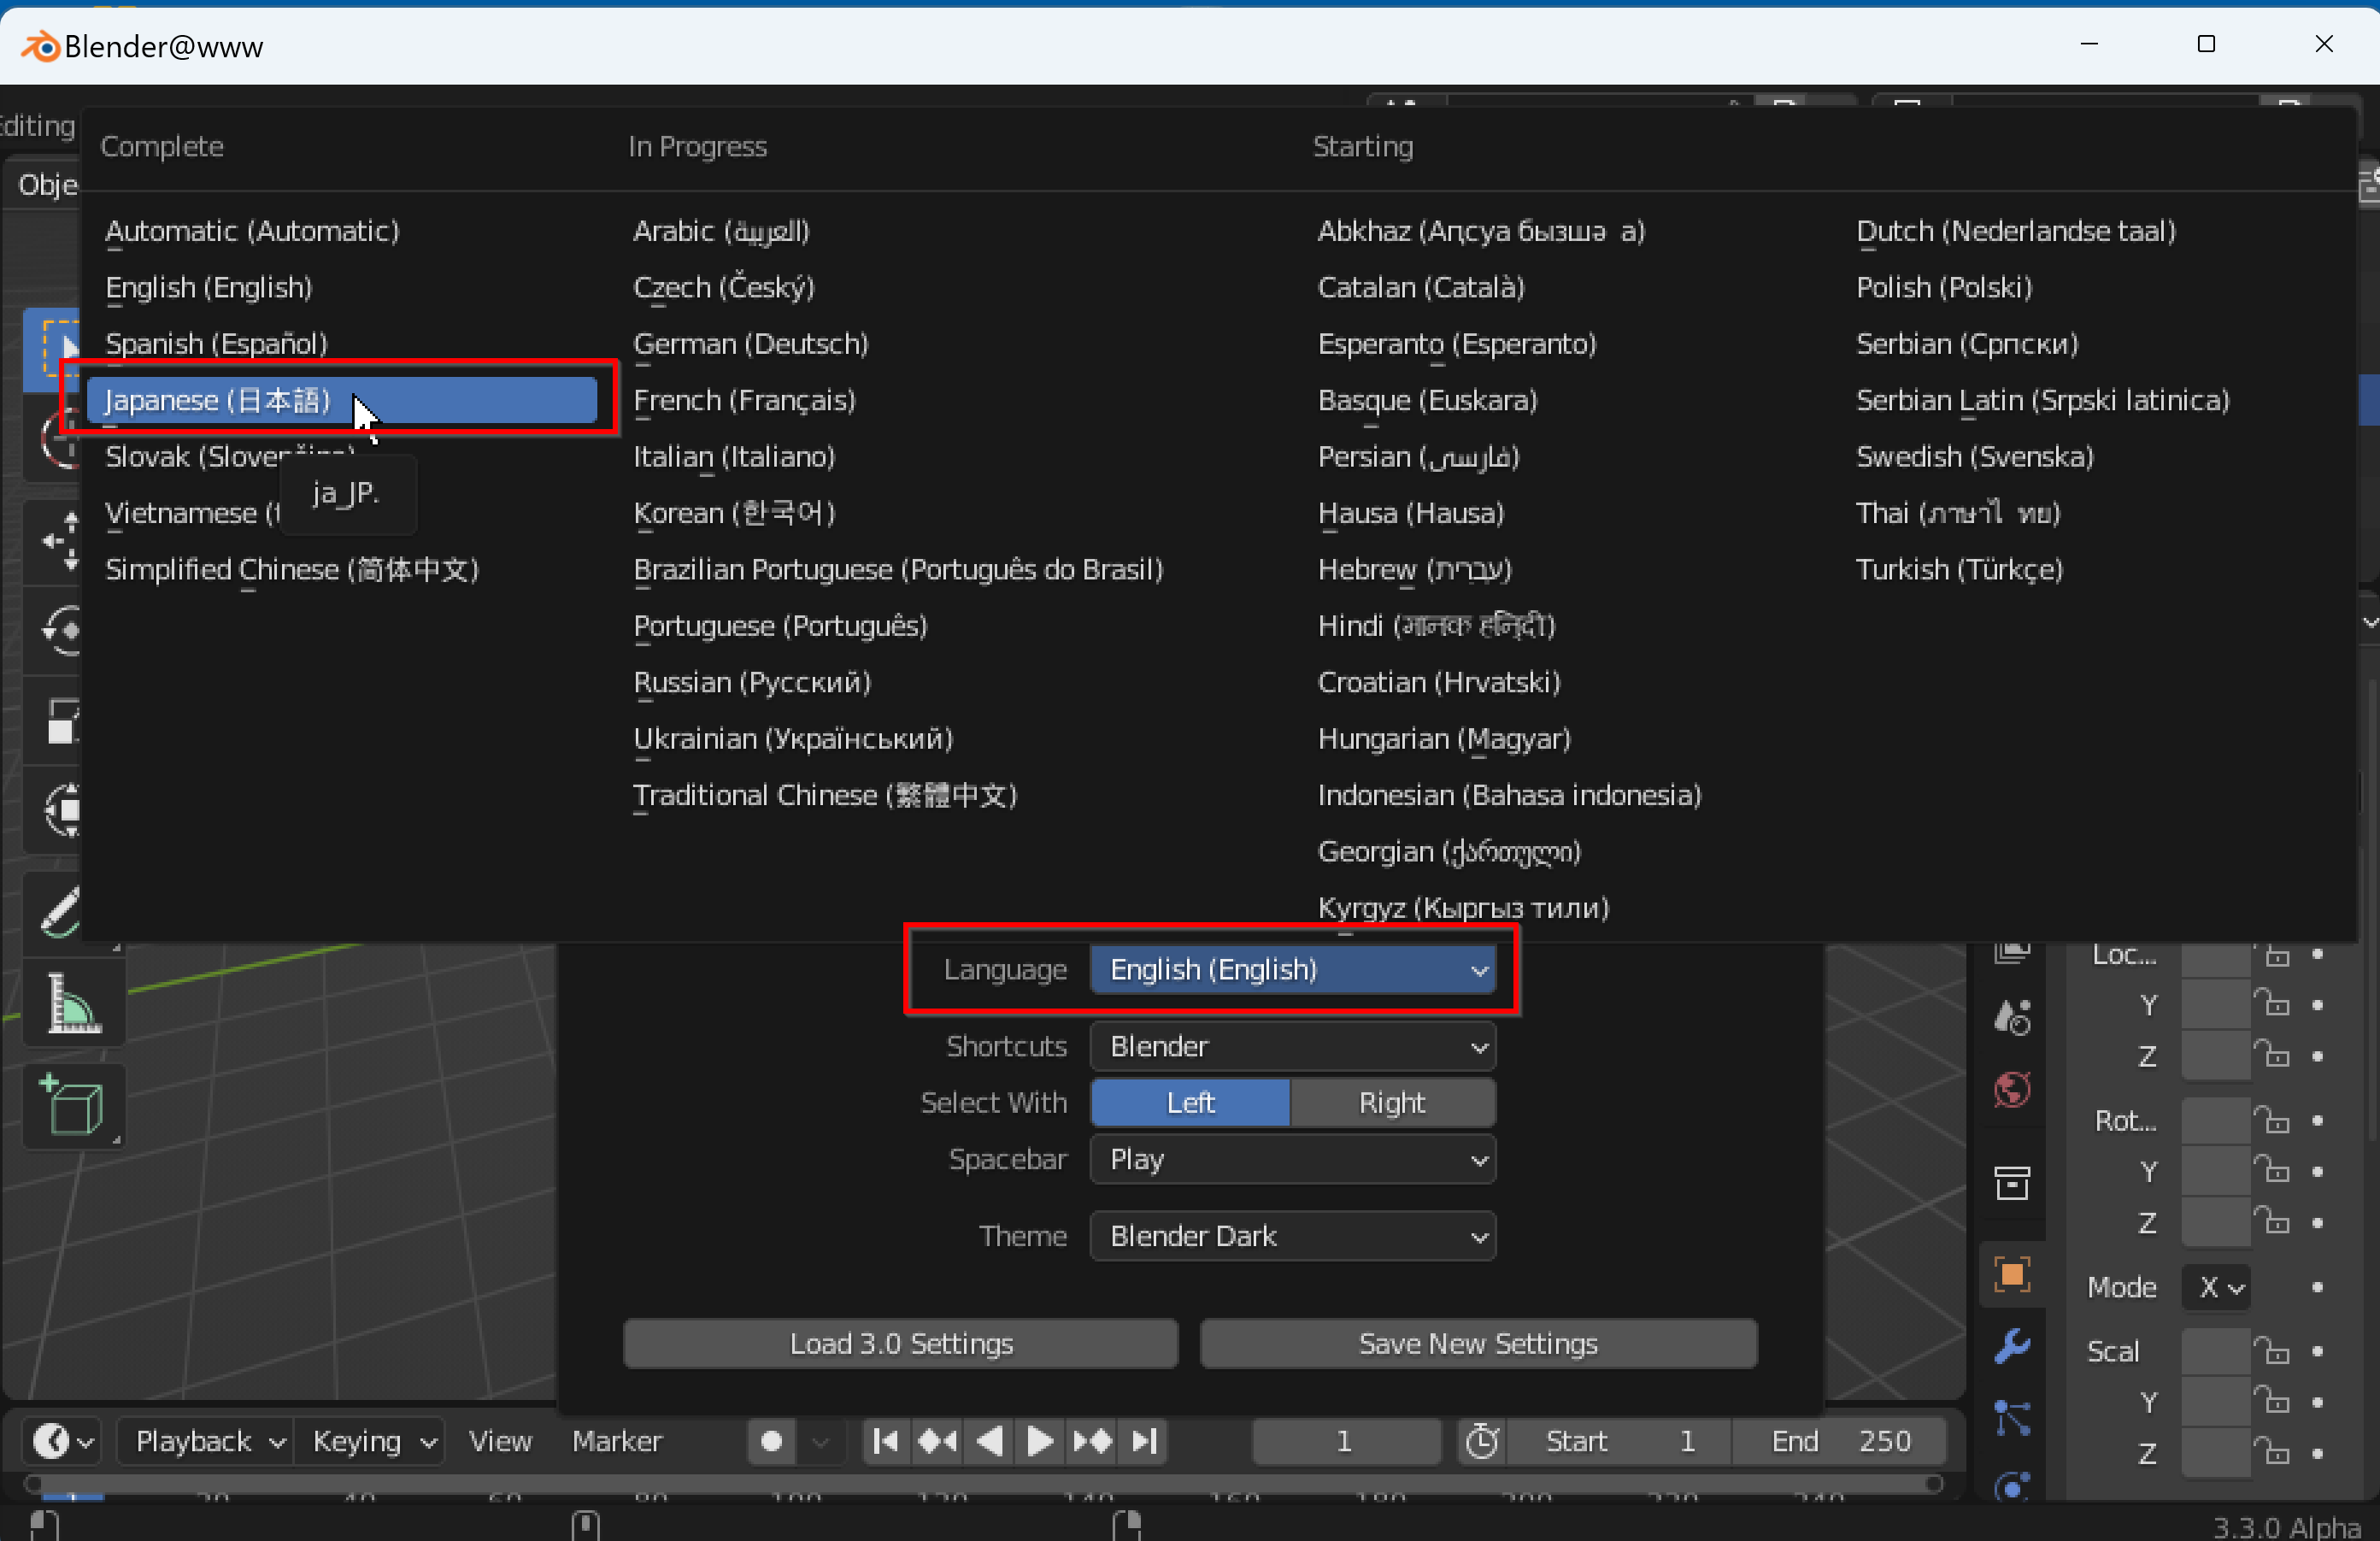The image size is (2380, 1541).
Task: Select the Annotate pencil tool
Action: pyautogui.click(x=60, y=912)
